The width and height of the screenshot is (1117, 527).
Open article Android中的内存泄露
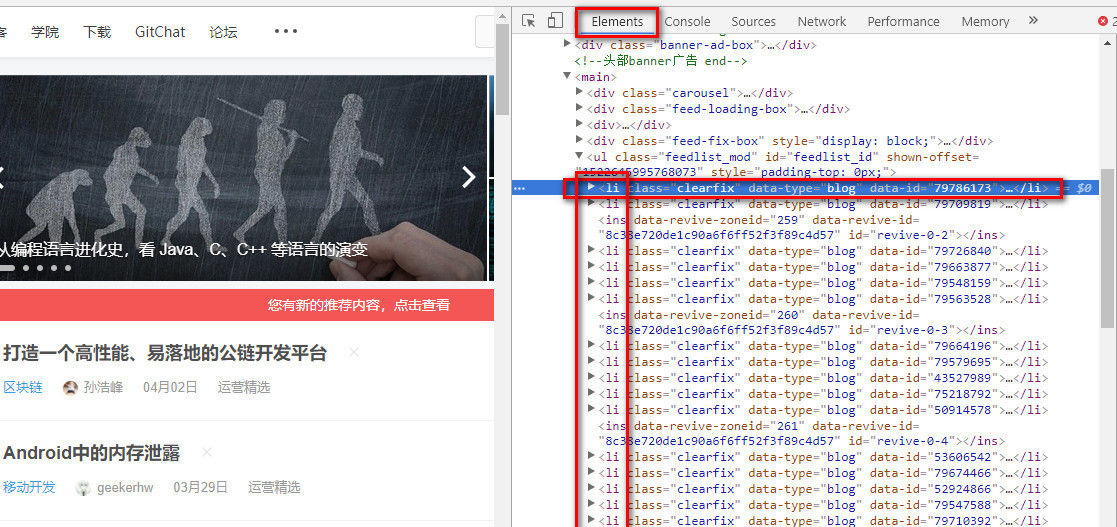[x=91, y=452]
